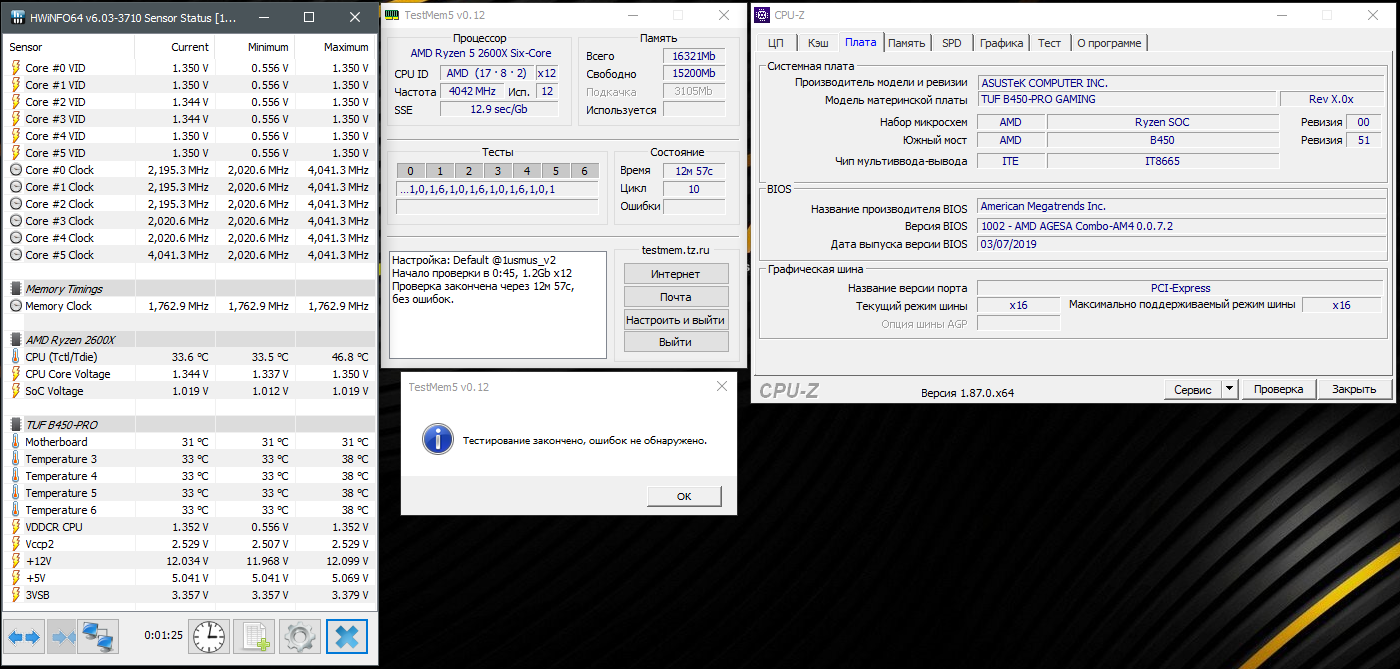
Task: Click the chip icon beside AMD Ryzen 2600X
Action: (x=16, y=340)
